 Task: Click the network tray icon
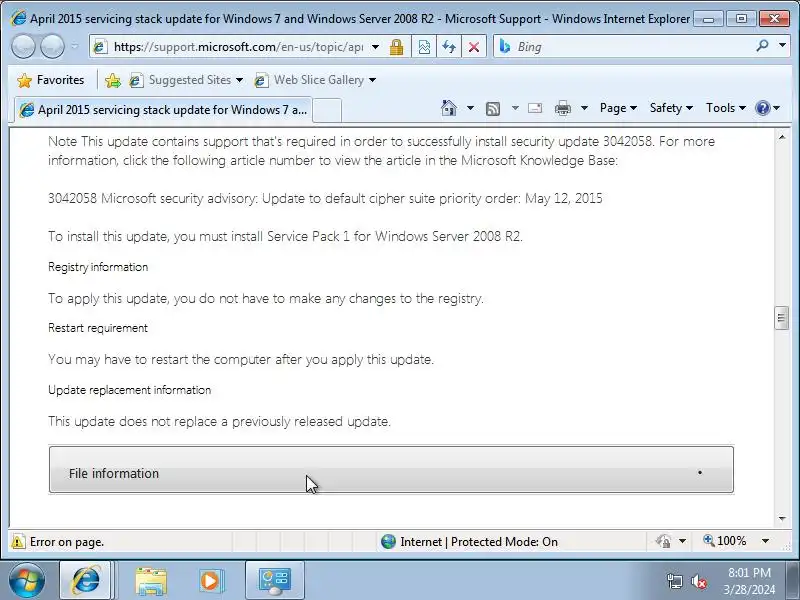675,581
